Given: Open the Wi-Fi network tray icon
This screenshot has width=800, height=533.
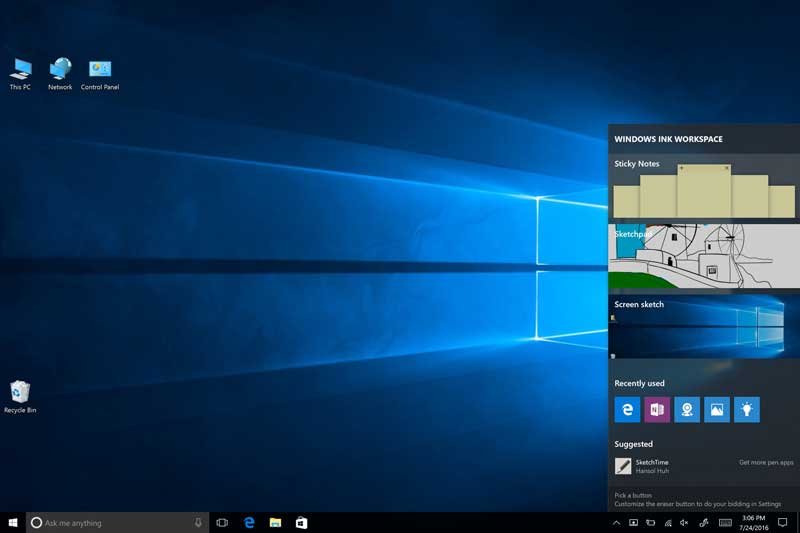Looking at the screenshot, I should tap(668, 523).
